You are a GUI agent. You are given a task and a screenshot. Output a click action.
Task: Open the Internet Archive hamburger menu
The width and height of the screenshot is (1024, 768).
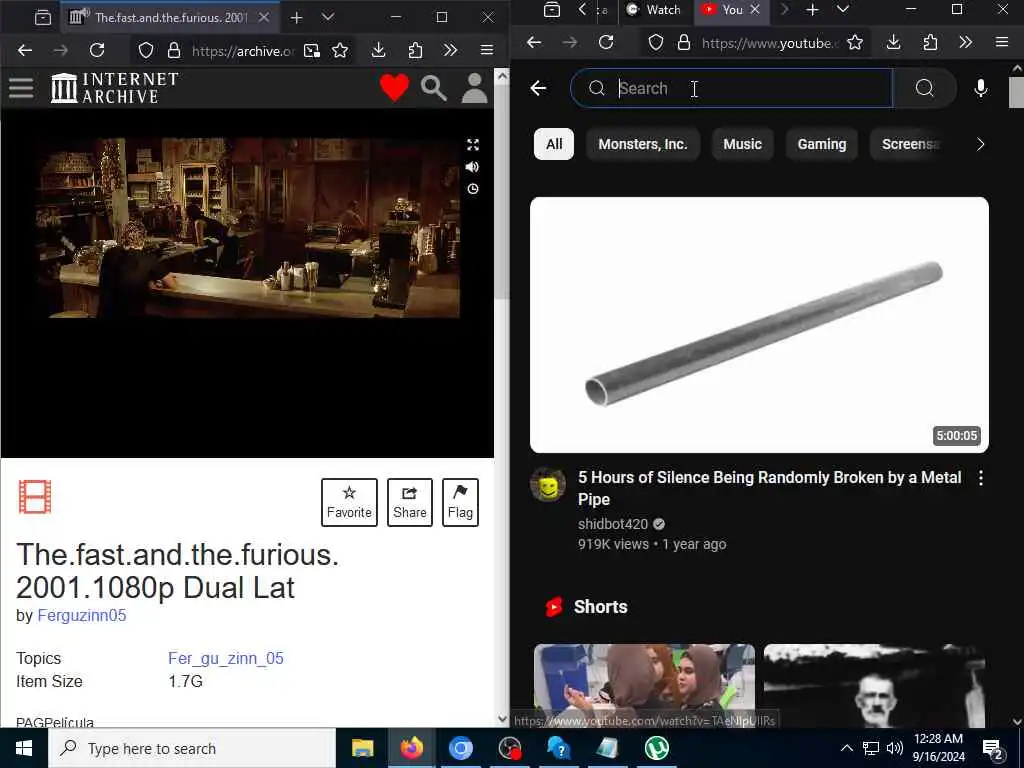tap(21, 88)
